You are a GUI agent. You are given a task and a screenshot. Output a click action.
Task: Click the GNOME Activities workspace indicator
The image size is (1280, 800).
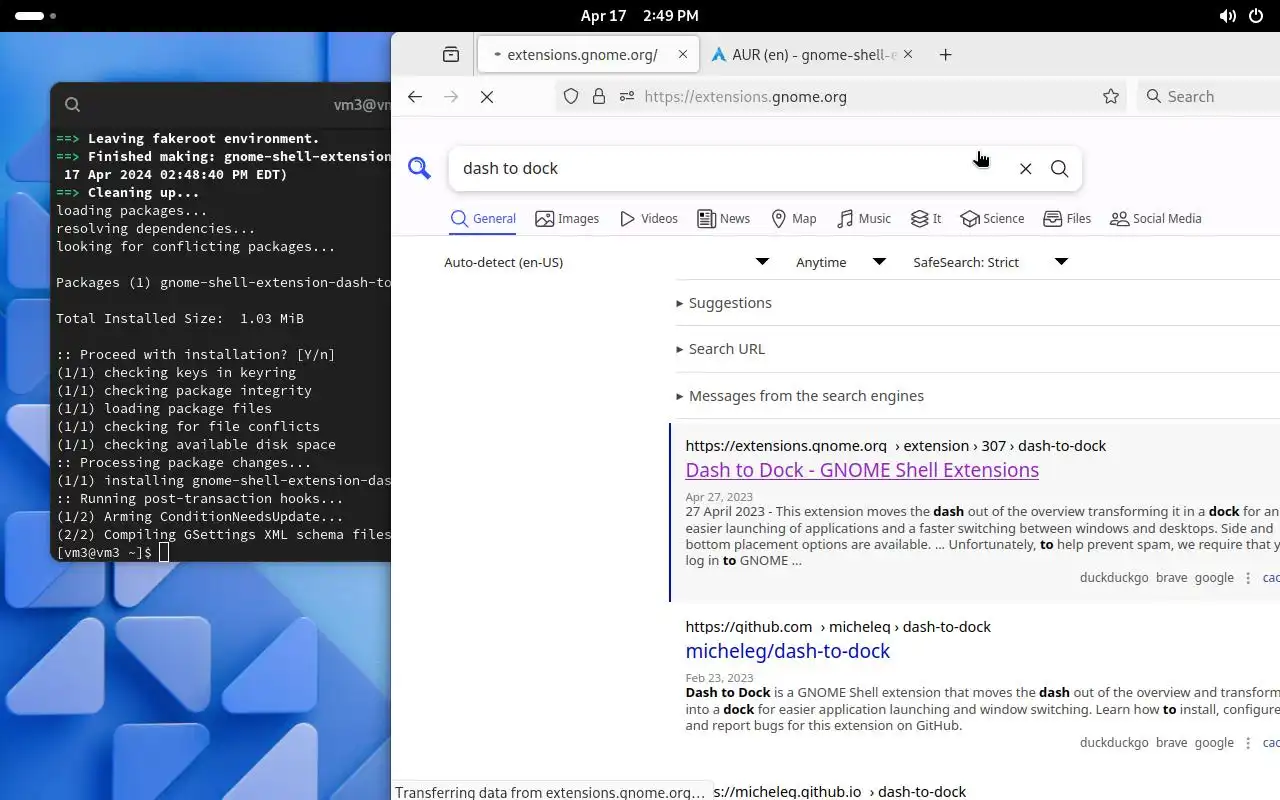coord(36,16)
